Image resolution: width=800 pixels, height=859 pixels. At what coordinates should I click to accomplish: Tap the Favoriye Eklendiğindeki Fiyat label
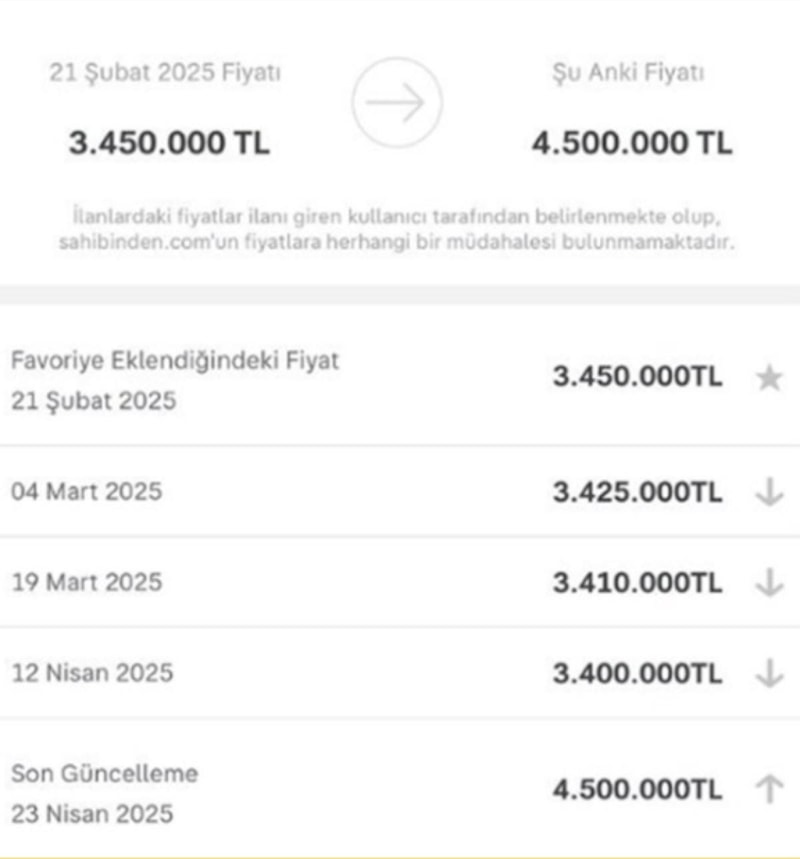tap(175, 361)
